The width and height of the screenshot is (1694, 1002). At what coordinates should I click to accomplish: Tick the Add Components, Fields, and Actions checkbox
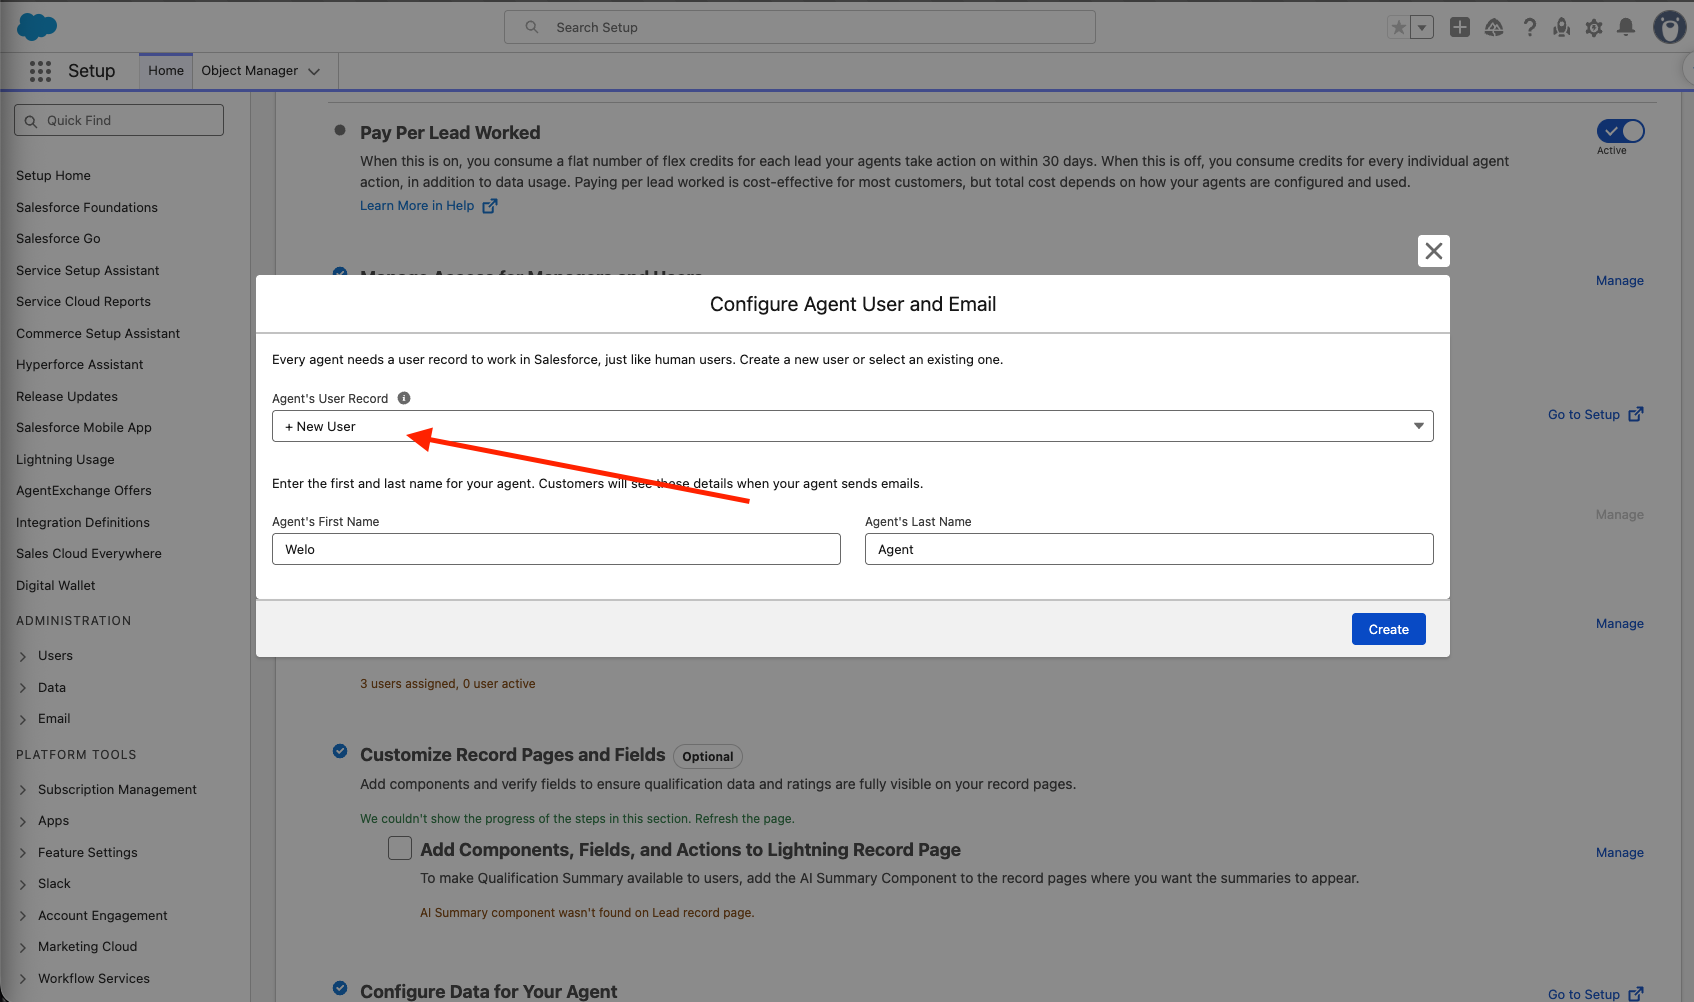coord(400,848)
